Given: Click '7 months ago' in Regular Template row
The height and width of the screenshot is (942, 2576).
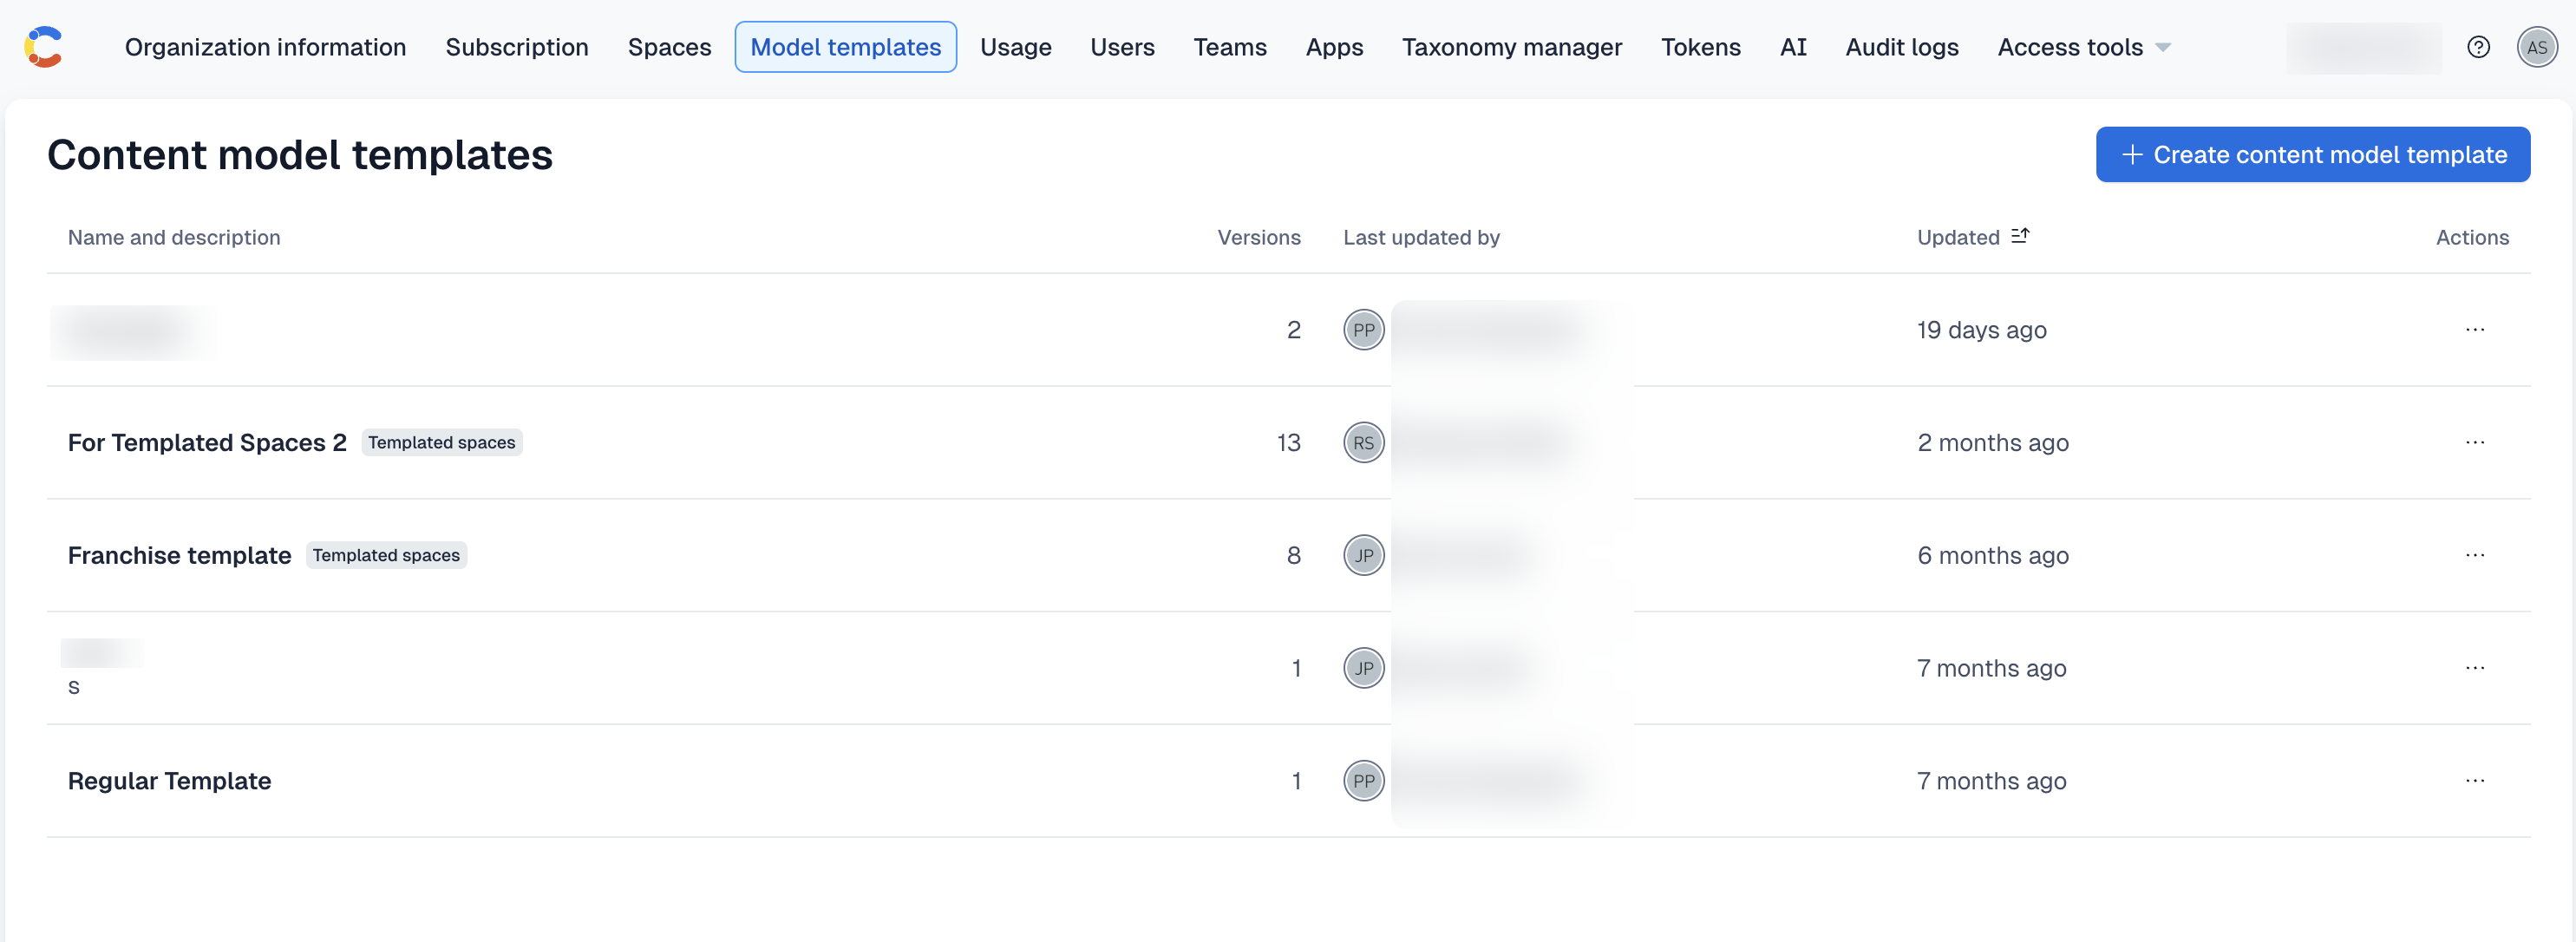Looking at the screenshot, I should tap(1991, 781).
